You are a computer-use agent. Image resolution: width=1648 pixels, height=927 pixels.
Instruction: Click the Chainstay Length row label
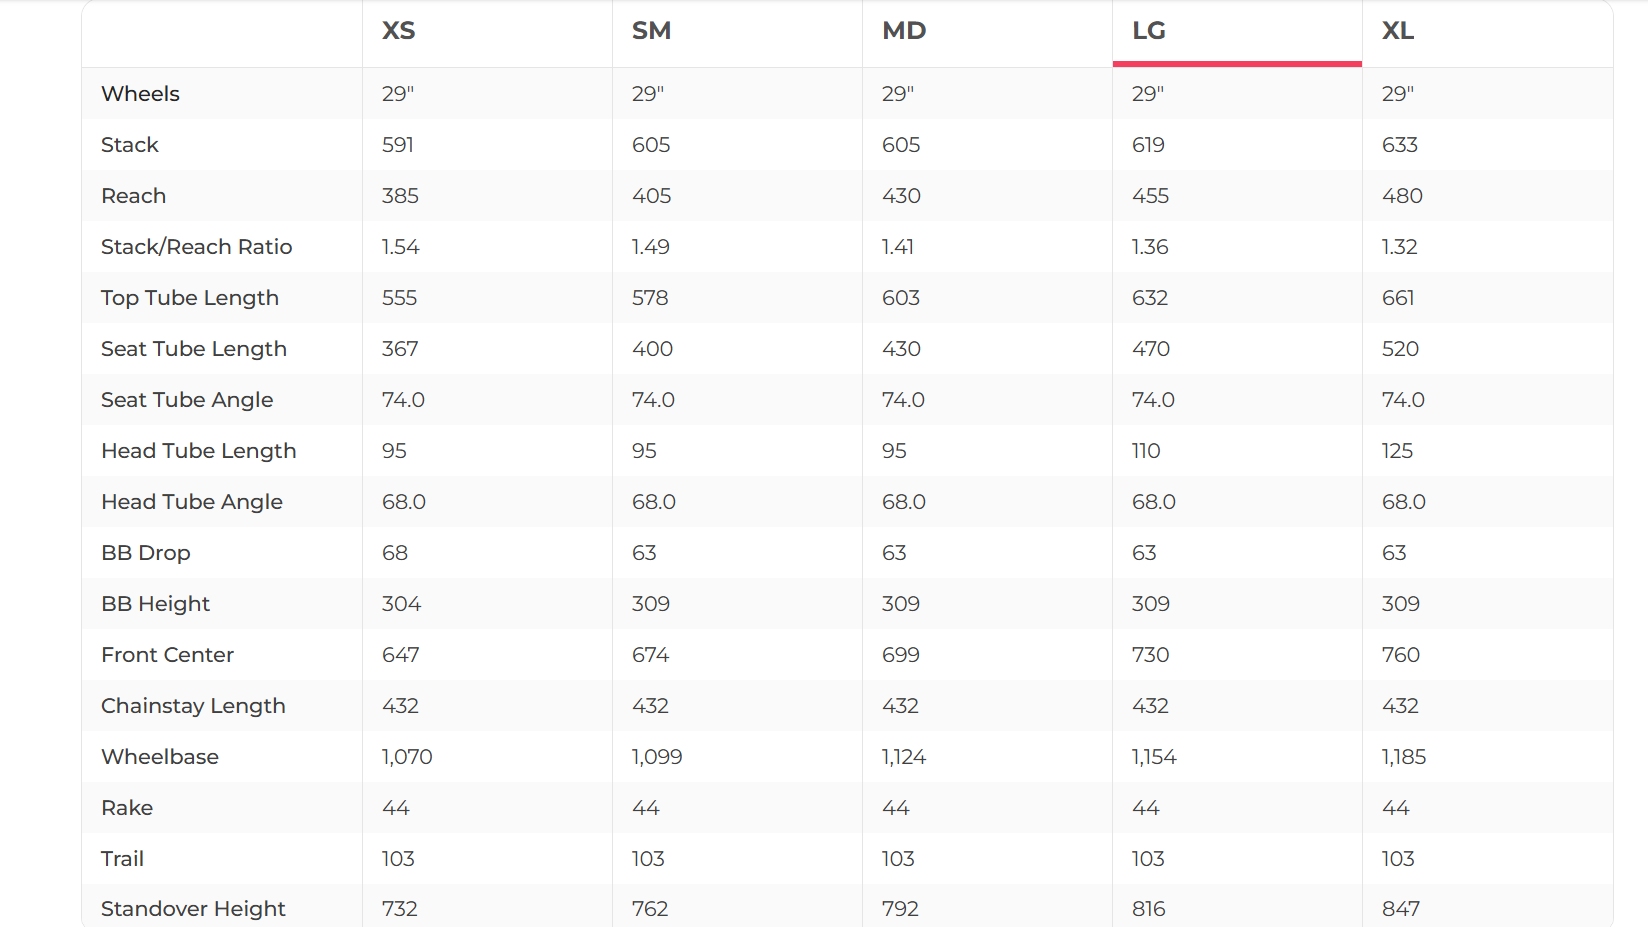click(x=193, y=706)
